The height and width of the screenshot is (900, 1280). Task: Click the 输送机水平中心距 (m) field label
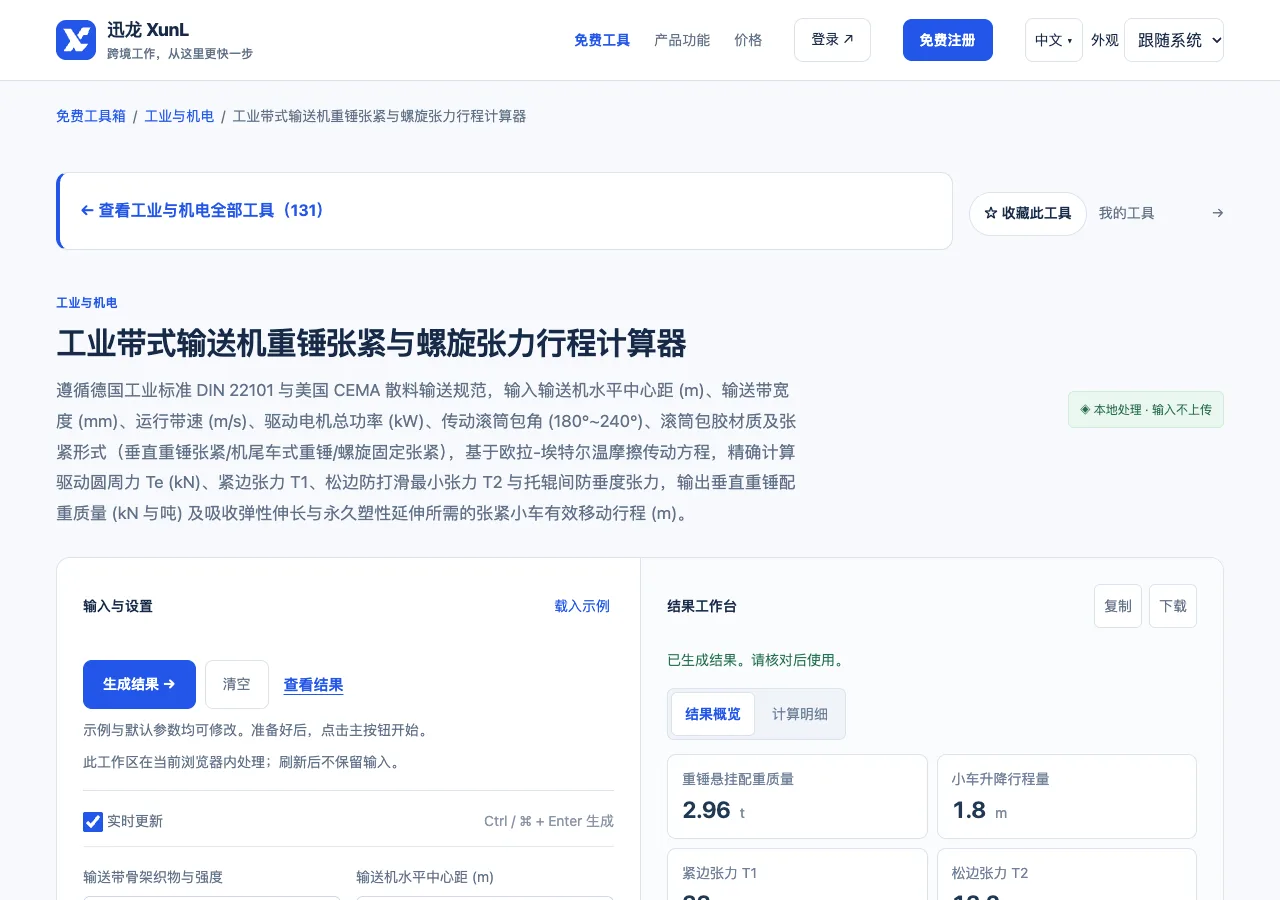click(x=425, y=877)
